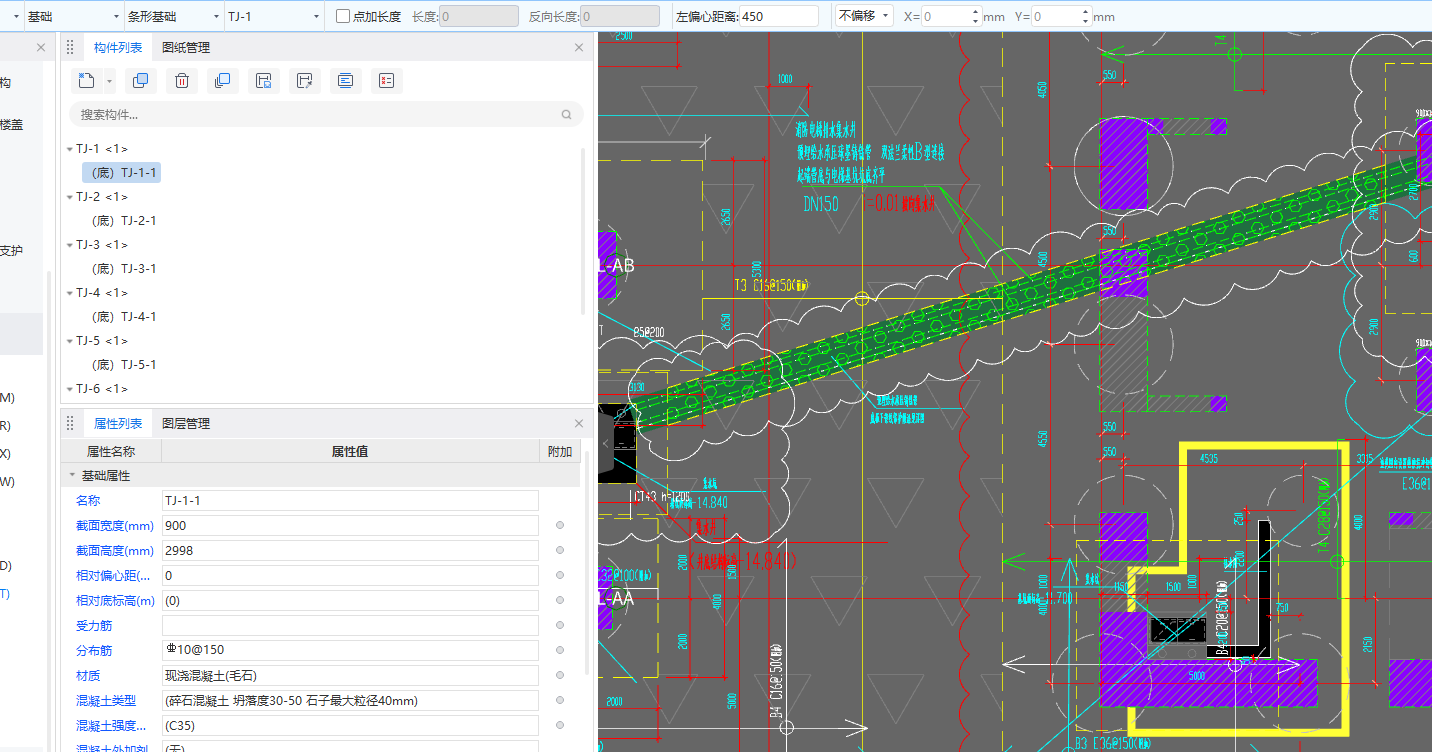1432x752 pixels.
Task: Toggle the 受力筋 附加 radio dot
Action: click(560, 625)
